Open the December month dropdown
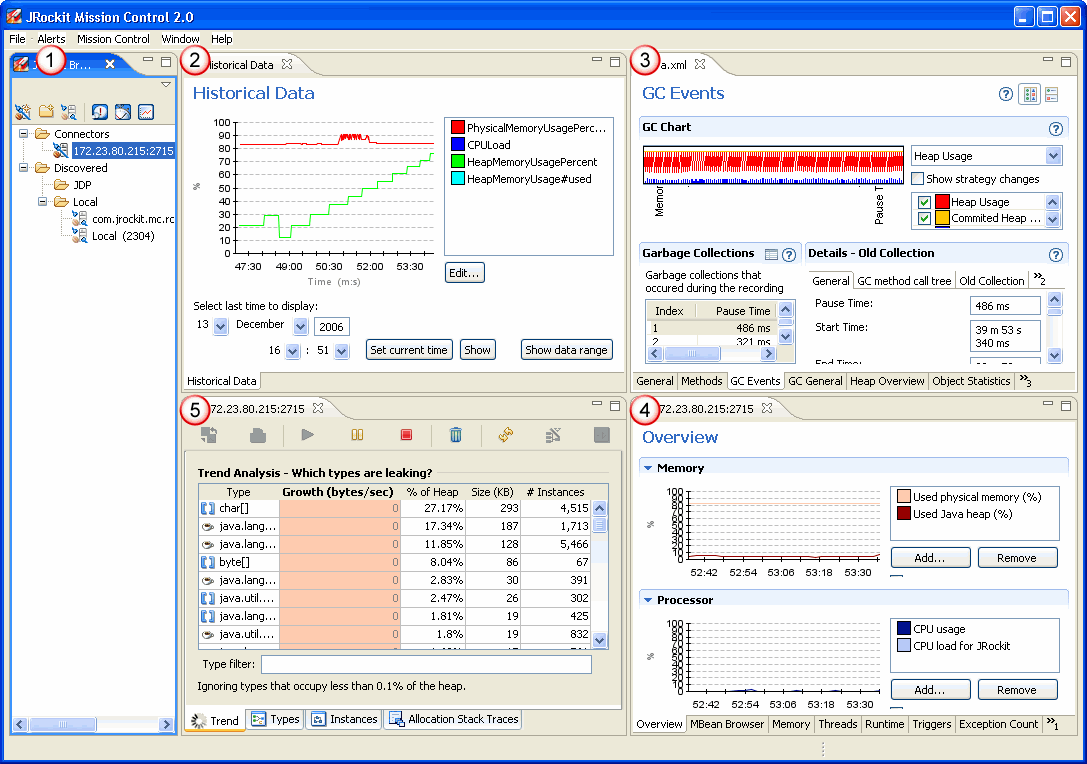 [x=300, y=326]
